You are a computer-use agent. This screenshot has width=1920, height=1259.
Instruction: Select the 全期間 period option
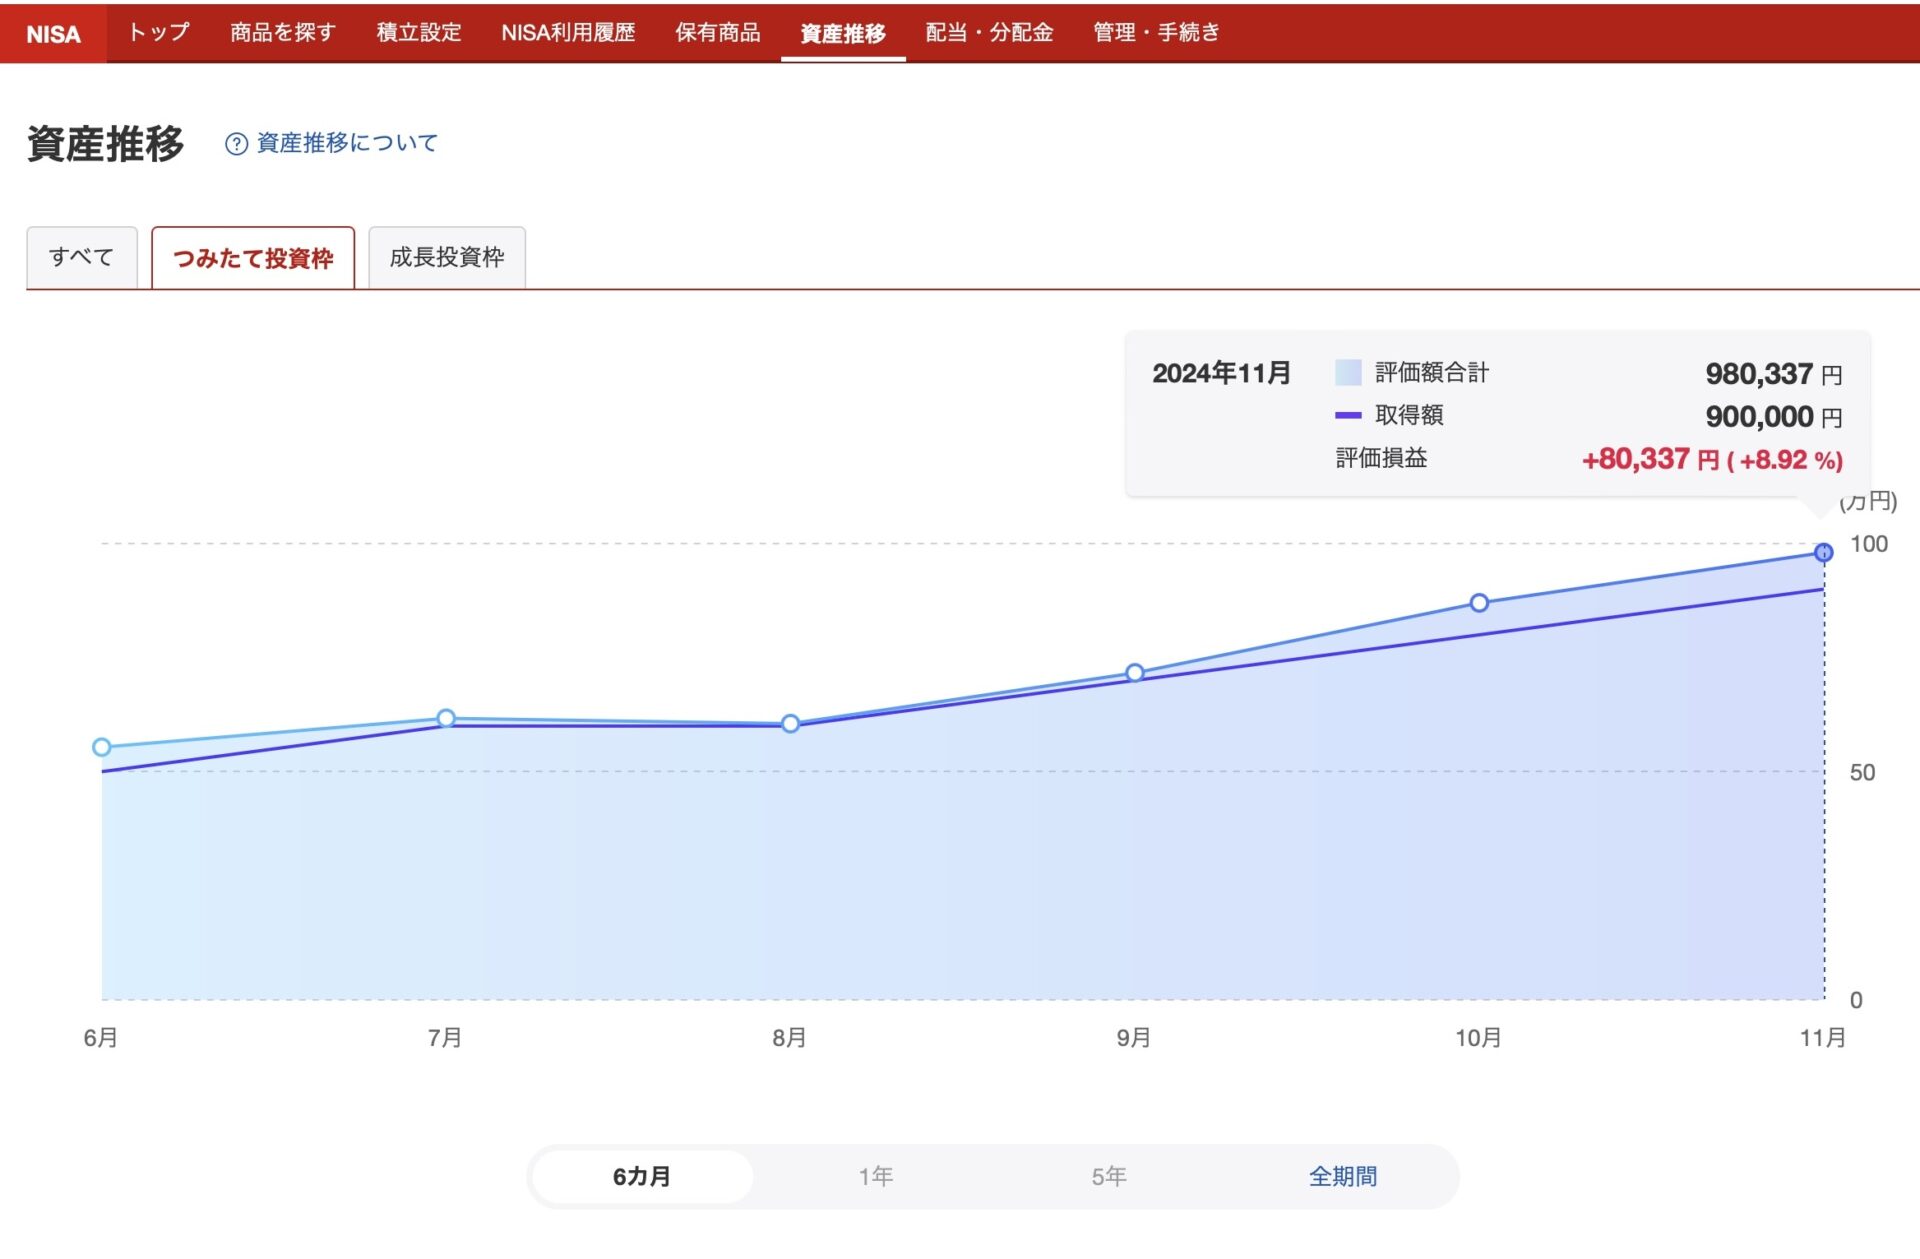1342,1176
